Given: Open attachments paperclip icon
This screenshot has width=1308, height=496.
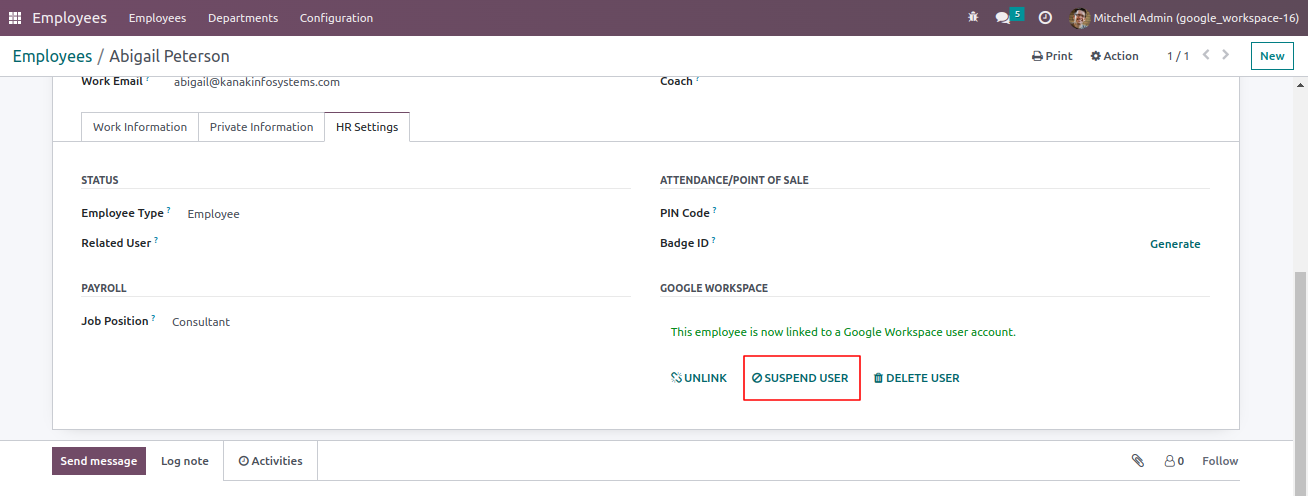Looking at the screenshot, I should coord(1137,461).
